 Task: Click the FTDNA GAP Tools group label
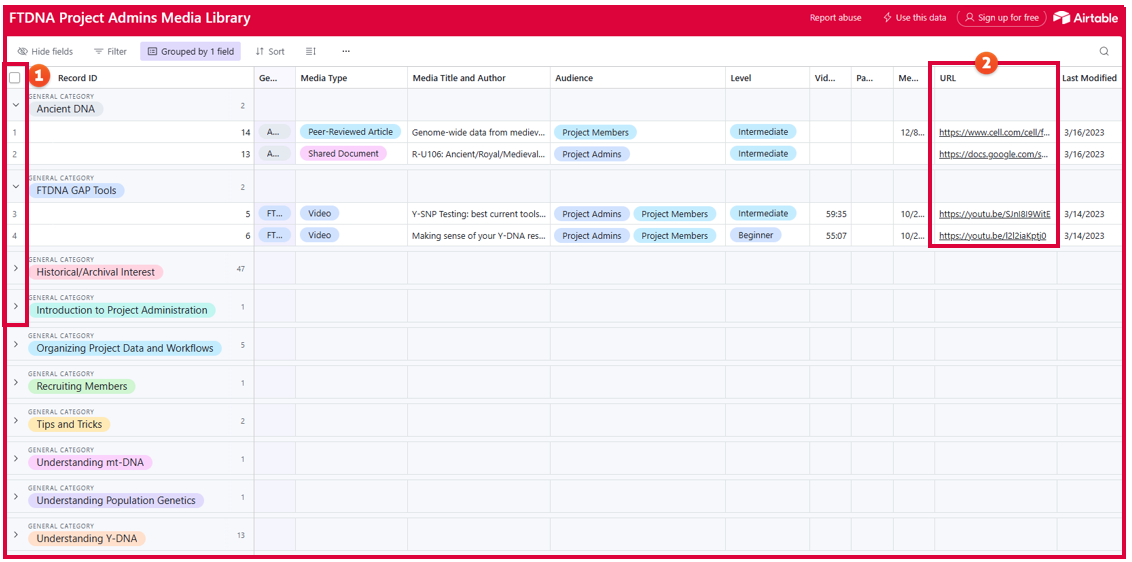[x=77, y=191]
